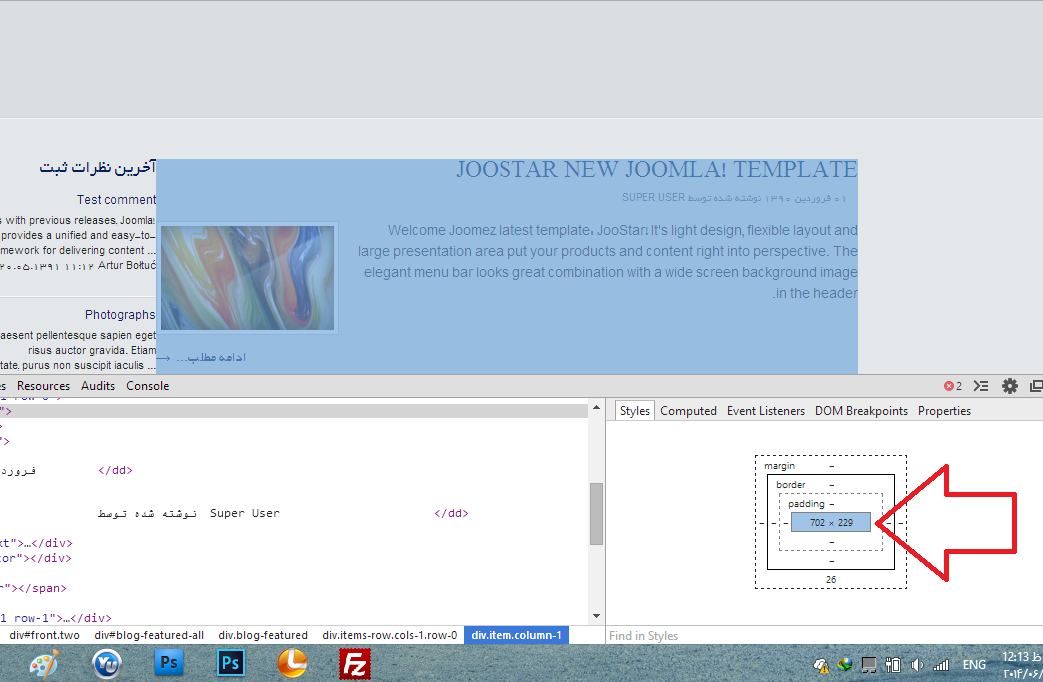
Task: Select the DOM Breakpoints tab
Action: (861, 411)
